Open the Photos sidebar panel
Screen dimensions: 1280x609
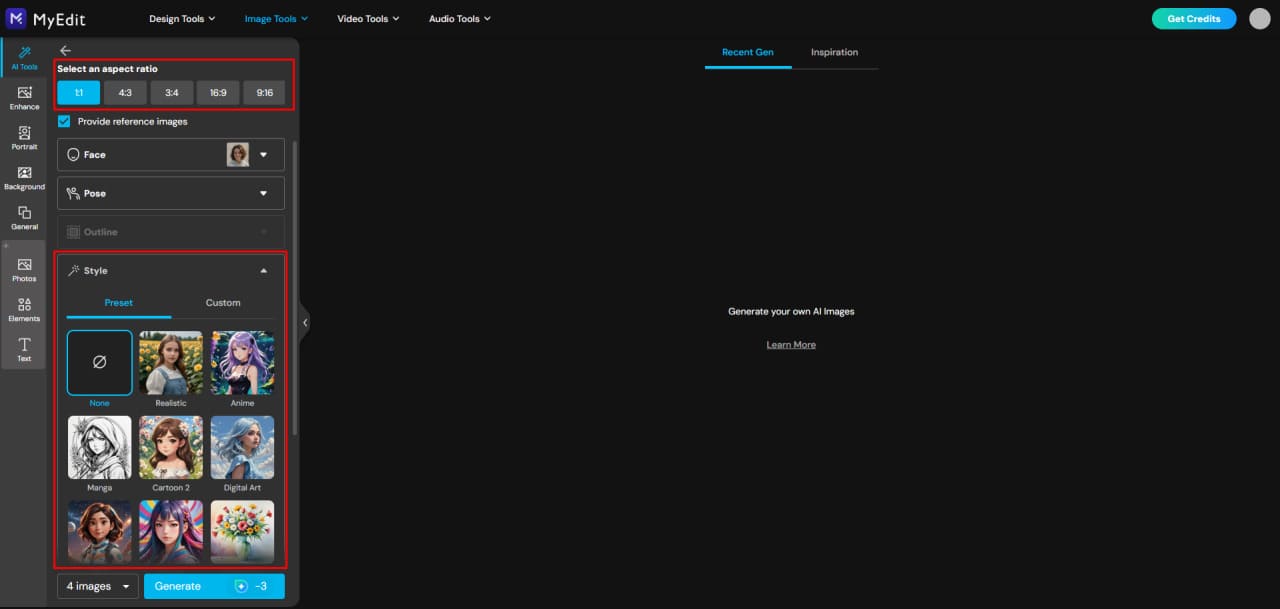pyautogui.click(x=24, y=270)
